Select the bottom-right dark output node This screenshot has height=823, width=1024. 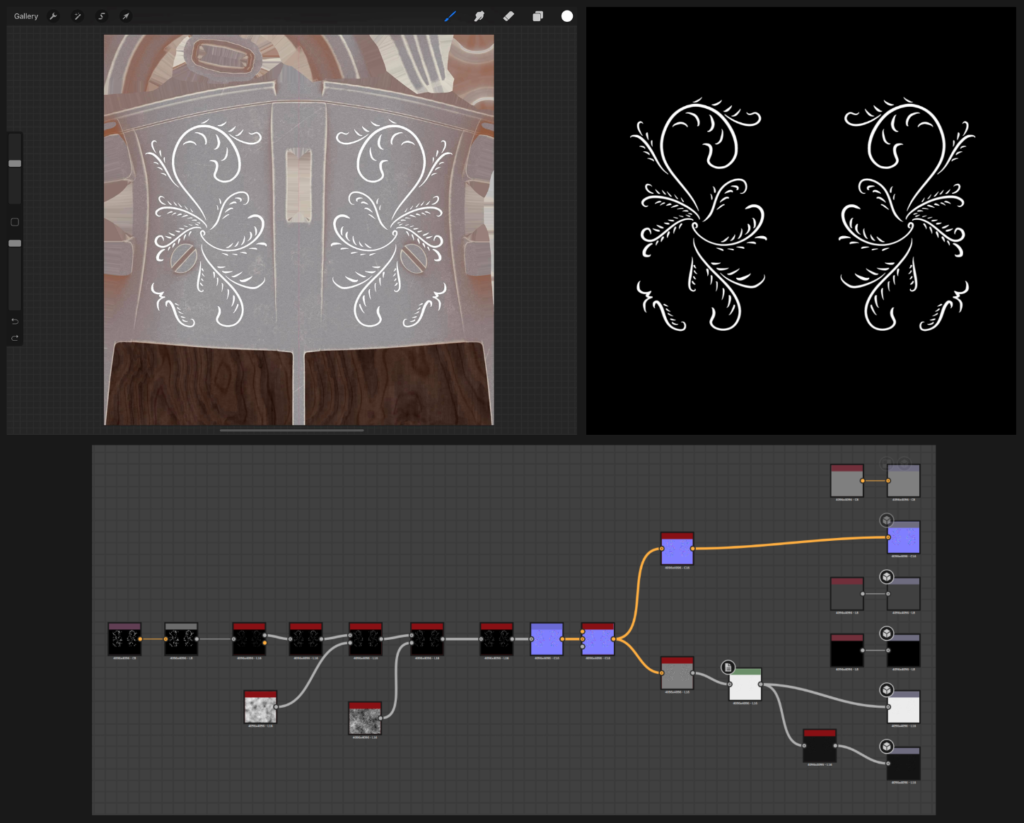(904, 764)
